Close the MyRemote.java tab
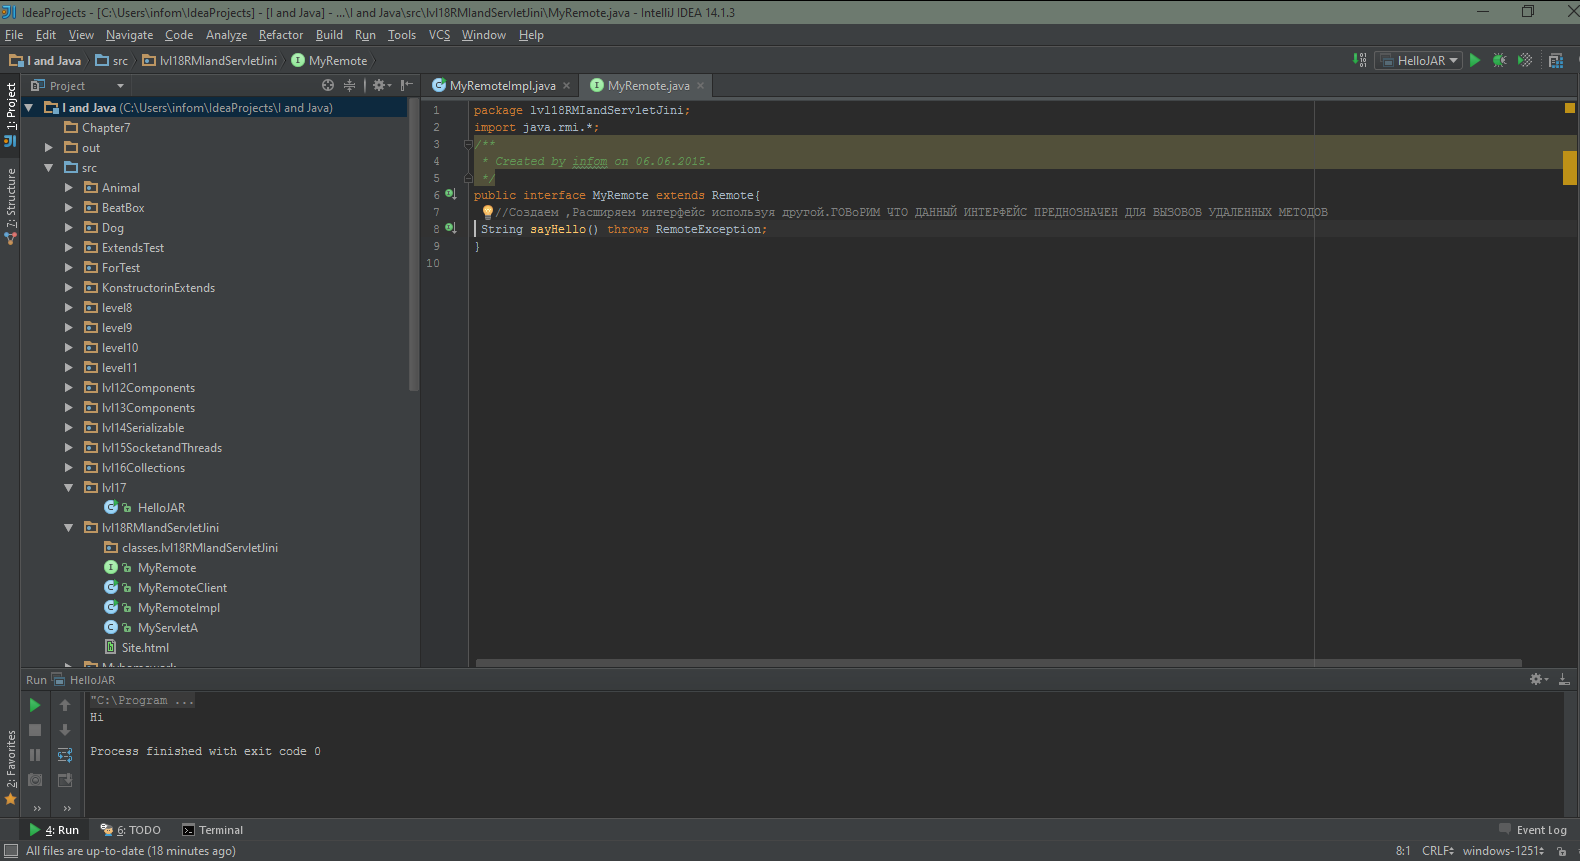Screen dimensions: 1580x861 point(701,86)
